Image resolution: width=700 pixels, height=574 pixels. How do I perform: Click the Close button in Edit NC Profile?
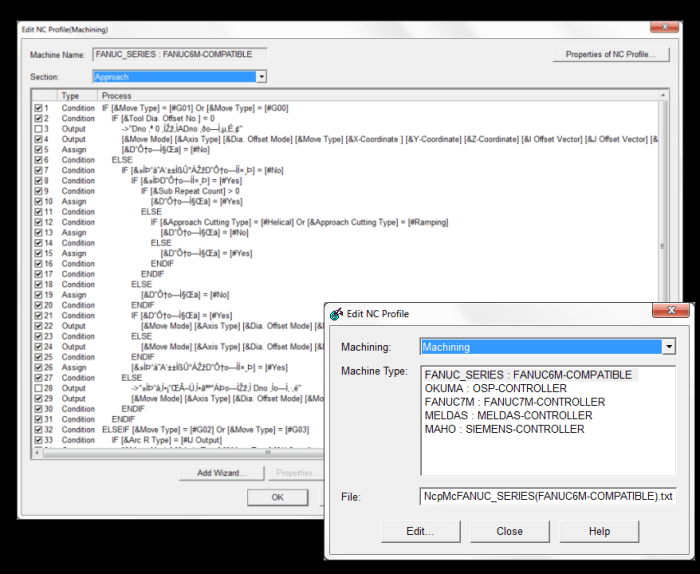(509, 531)
